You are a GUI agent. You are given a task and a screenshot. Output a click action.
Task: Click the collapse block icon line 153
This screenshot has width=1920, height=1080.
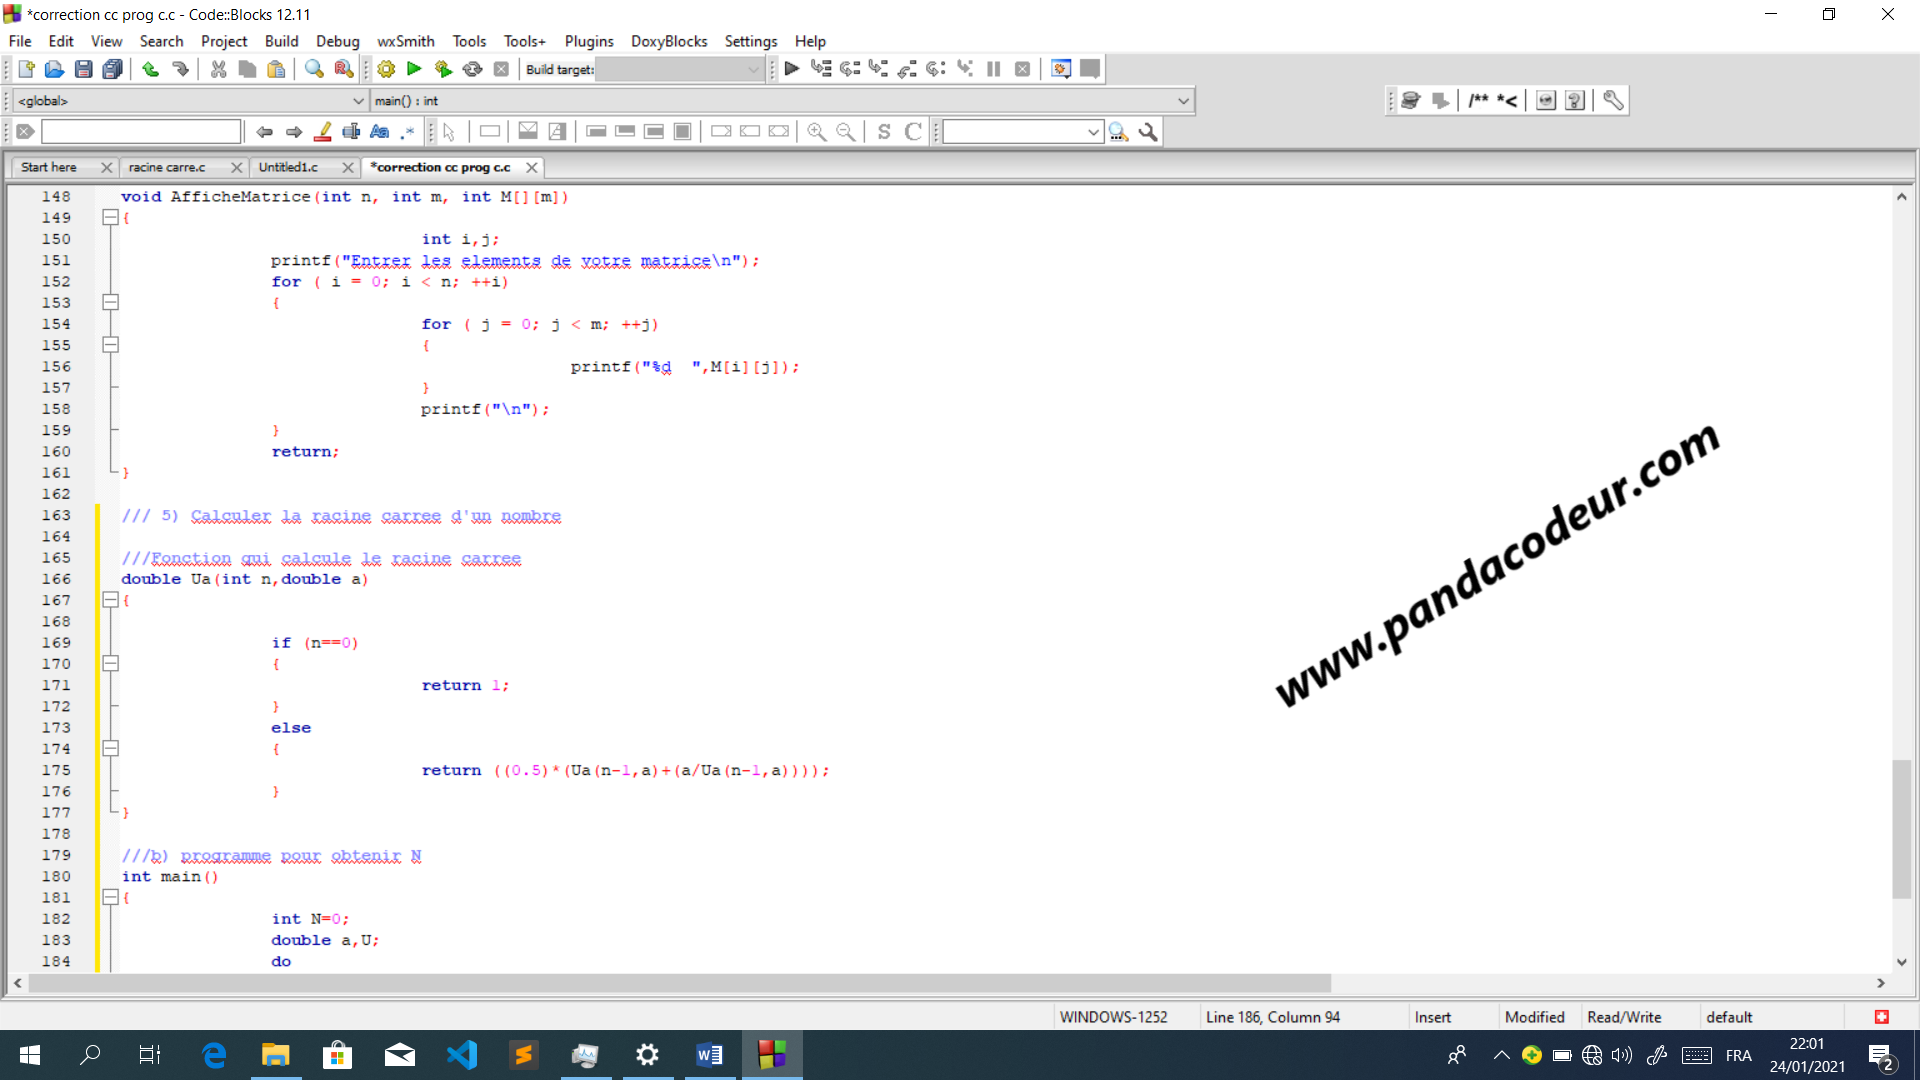[x=111, y=302]
